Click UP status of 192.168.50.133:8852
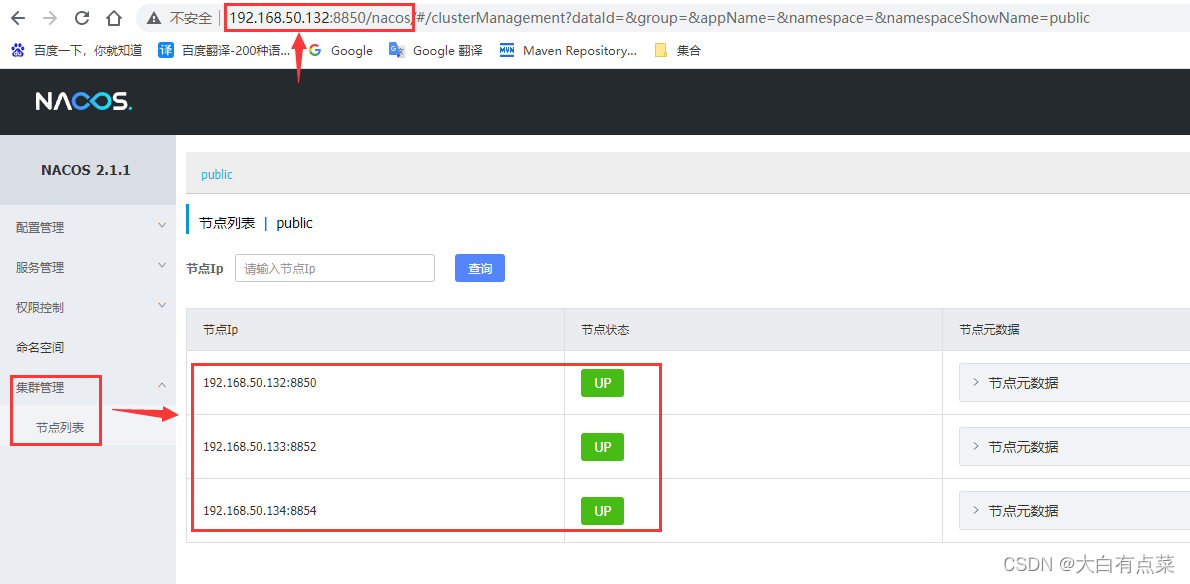This screenshot has height=584, width=1190. click(603, 447)
